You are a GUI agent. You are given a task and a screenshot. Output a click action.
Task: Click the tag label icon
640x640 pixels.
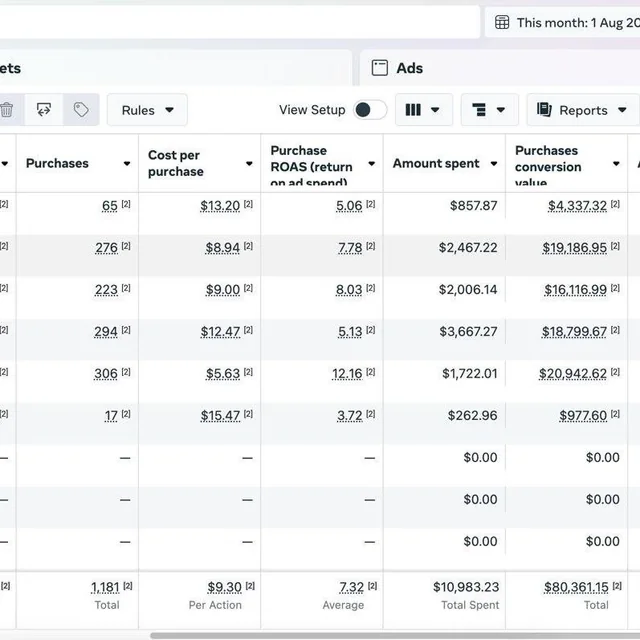[x=81, y=110]
